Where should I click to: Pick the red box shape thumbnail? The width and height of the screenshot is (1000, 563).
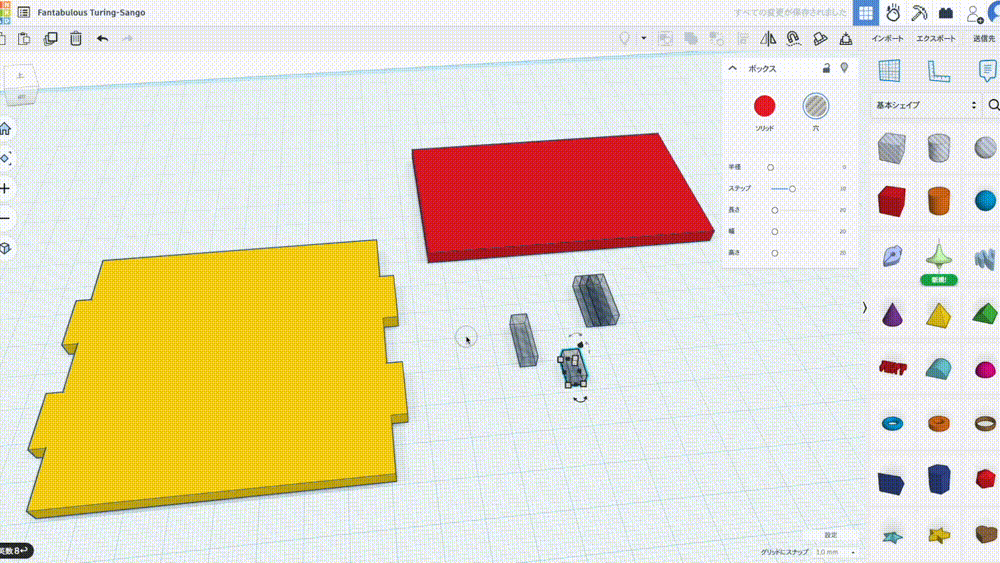[890, 201]
